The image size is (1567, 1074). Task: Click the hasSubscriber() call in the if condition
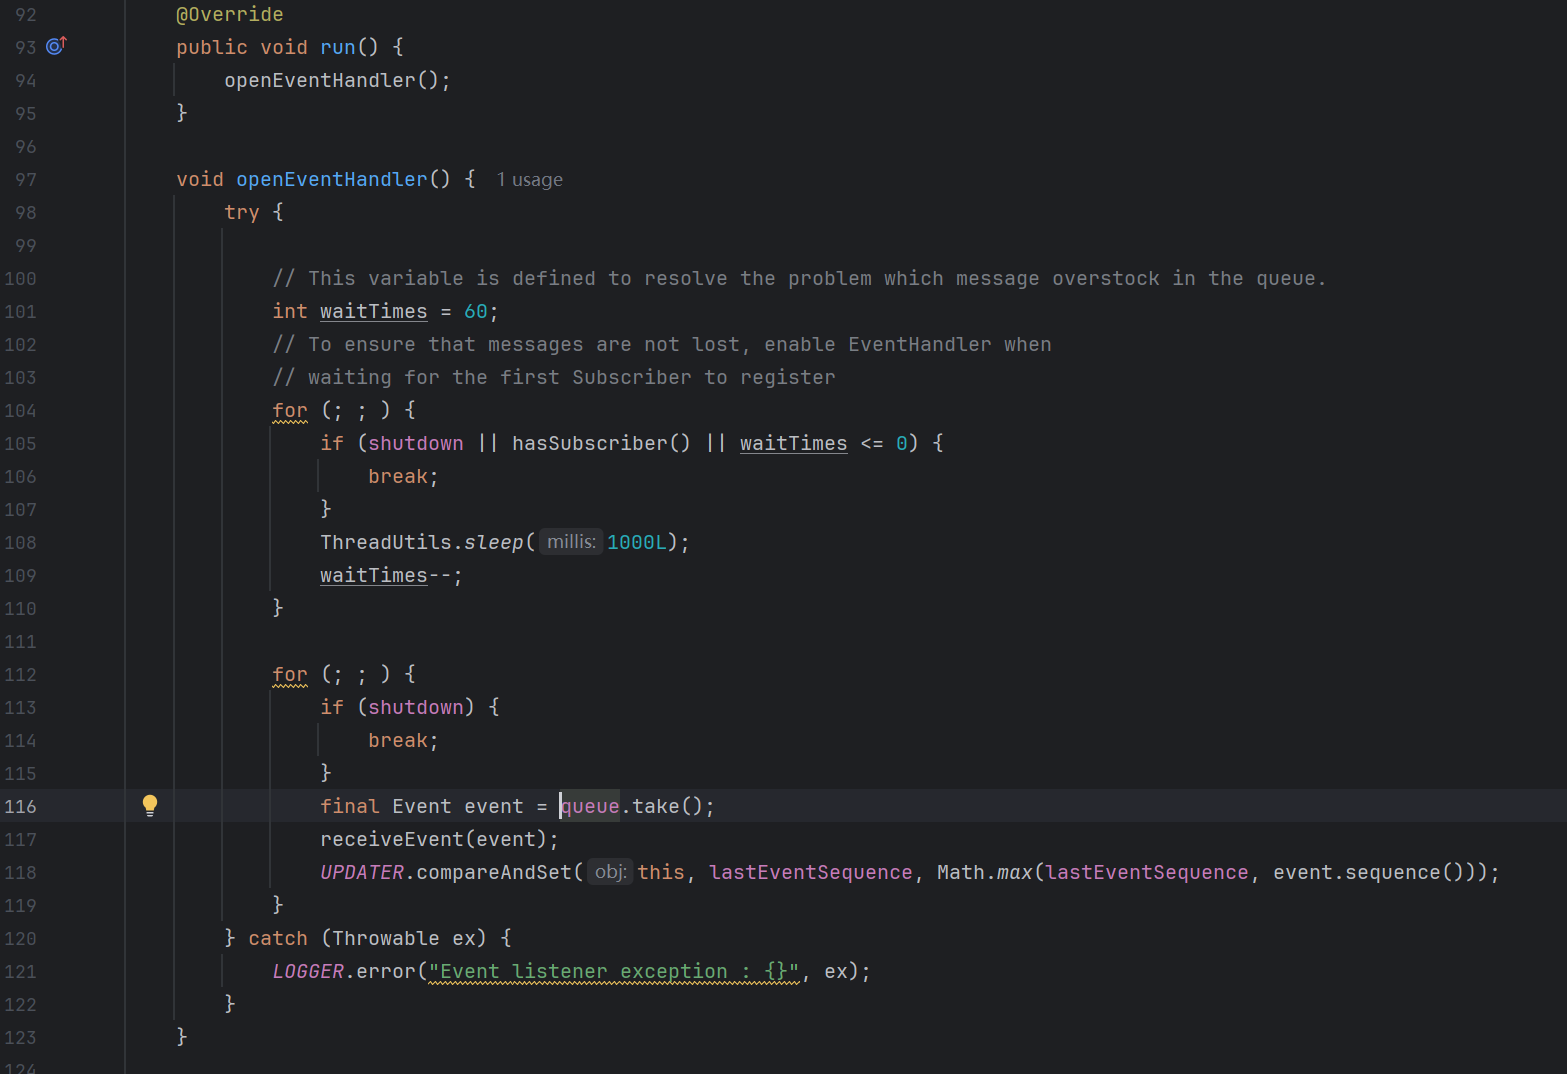[x=600, y=444]
